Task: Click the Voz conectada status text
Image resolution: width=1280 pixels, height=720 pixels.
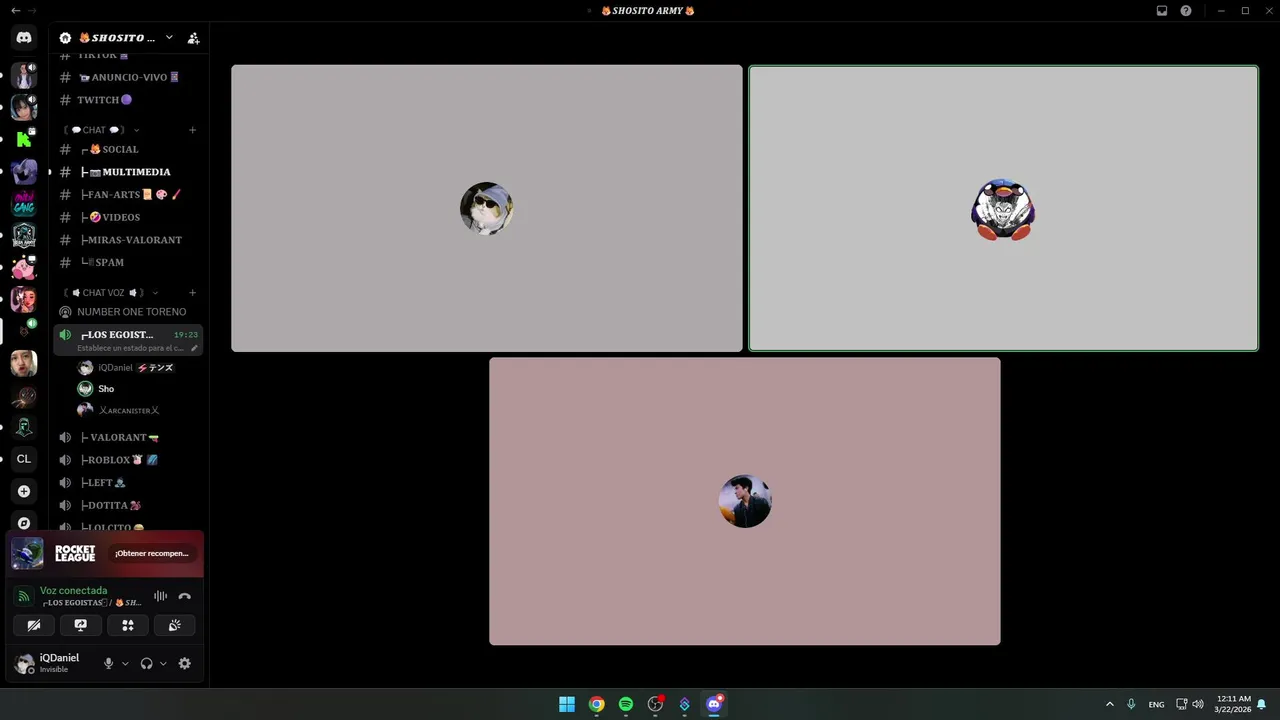Action: 73,591
